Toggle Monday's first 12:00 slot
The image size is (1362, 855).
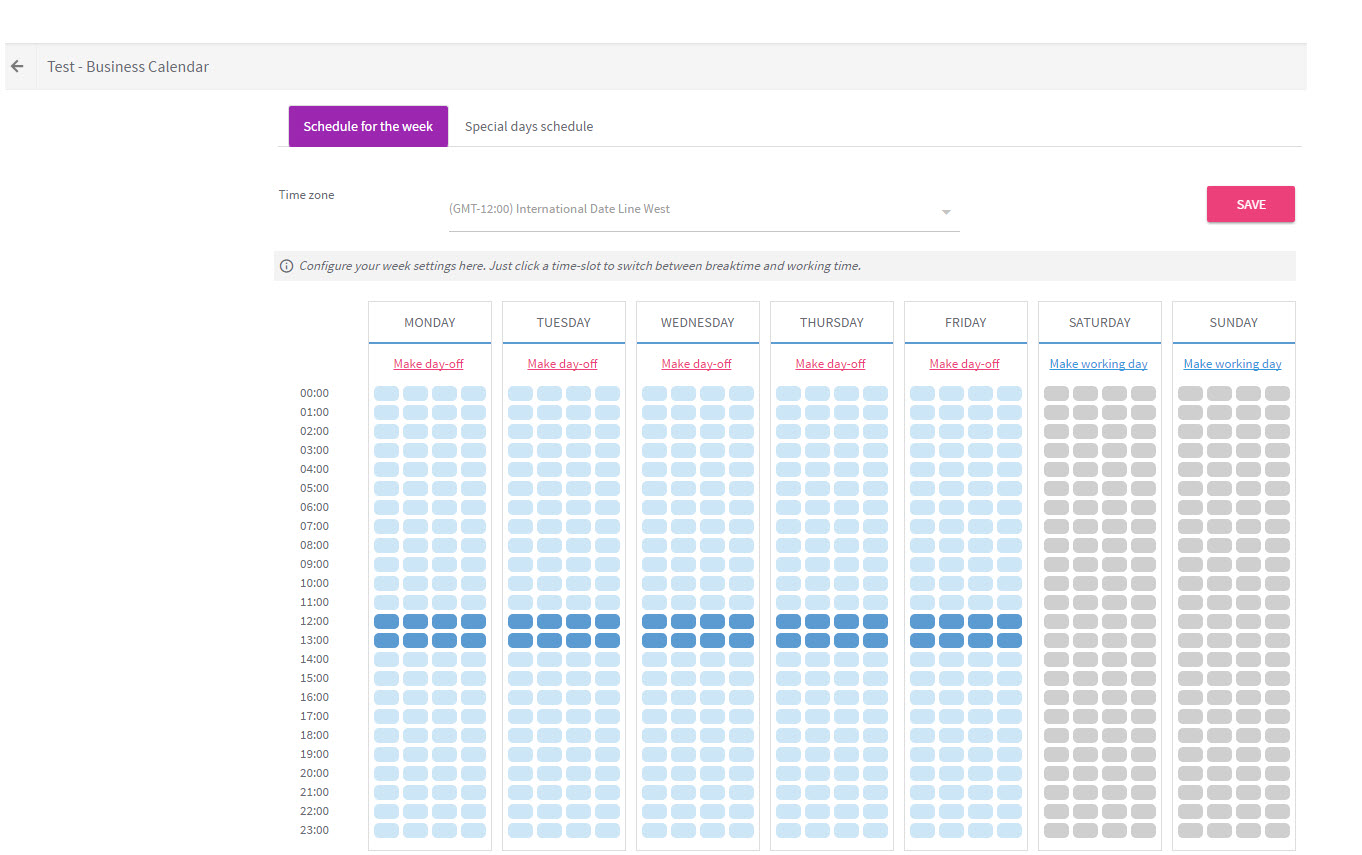386,622
